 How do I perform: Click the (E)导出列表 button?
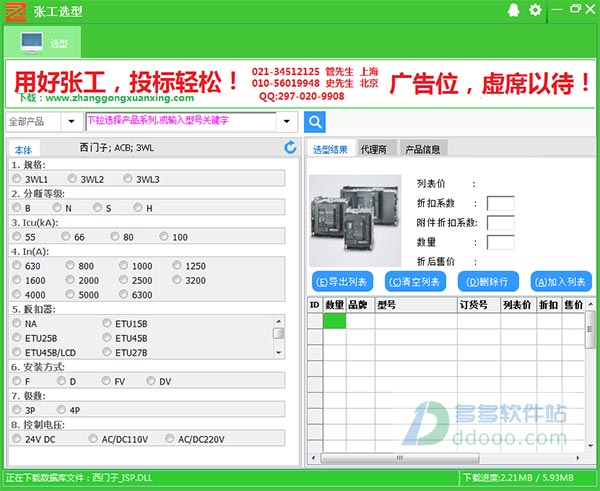pos(342,282)
